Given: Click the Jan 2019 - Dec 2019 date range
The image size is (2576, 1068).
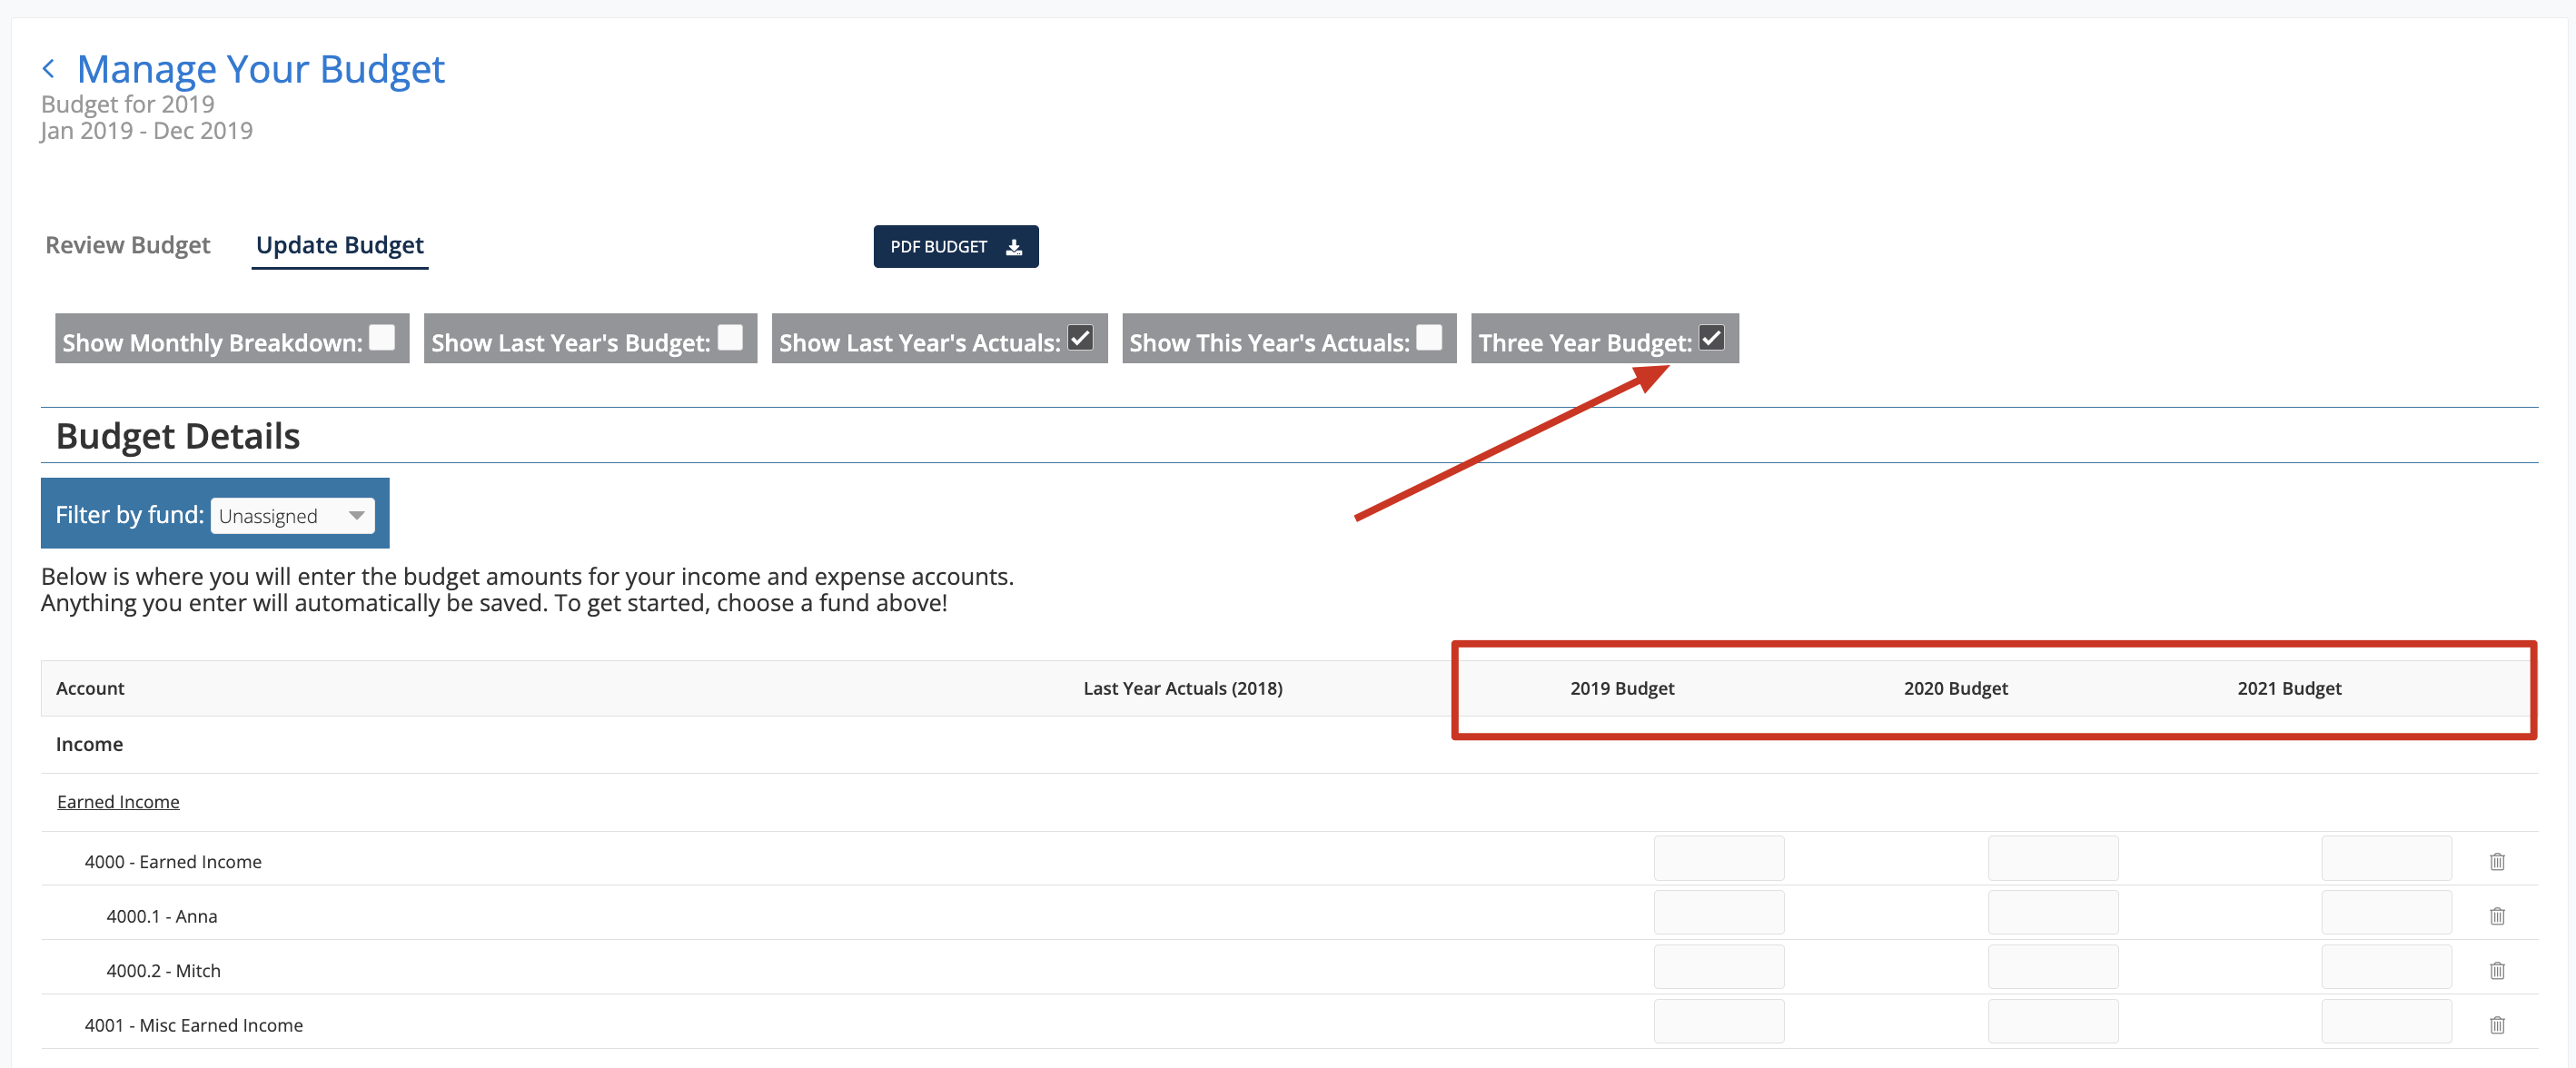Looking at the screenshot, I should pos(146,131).
